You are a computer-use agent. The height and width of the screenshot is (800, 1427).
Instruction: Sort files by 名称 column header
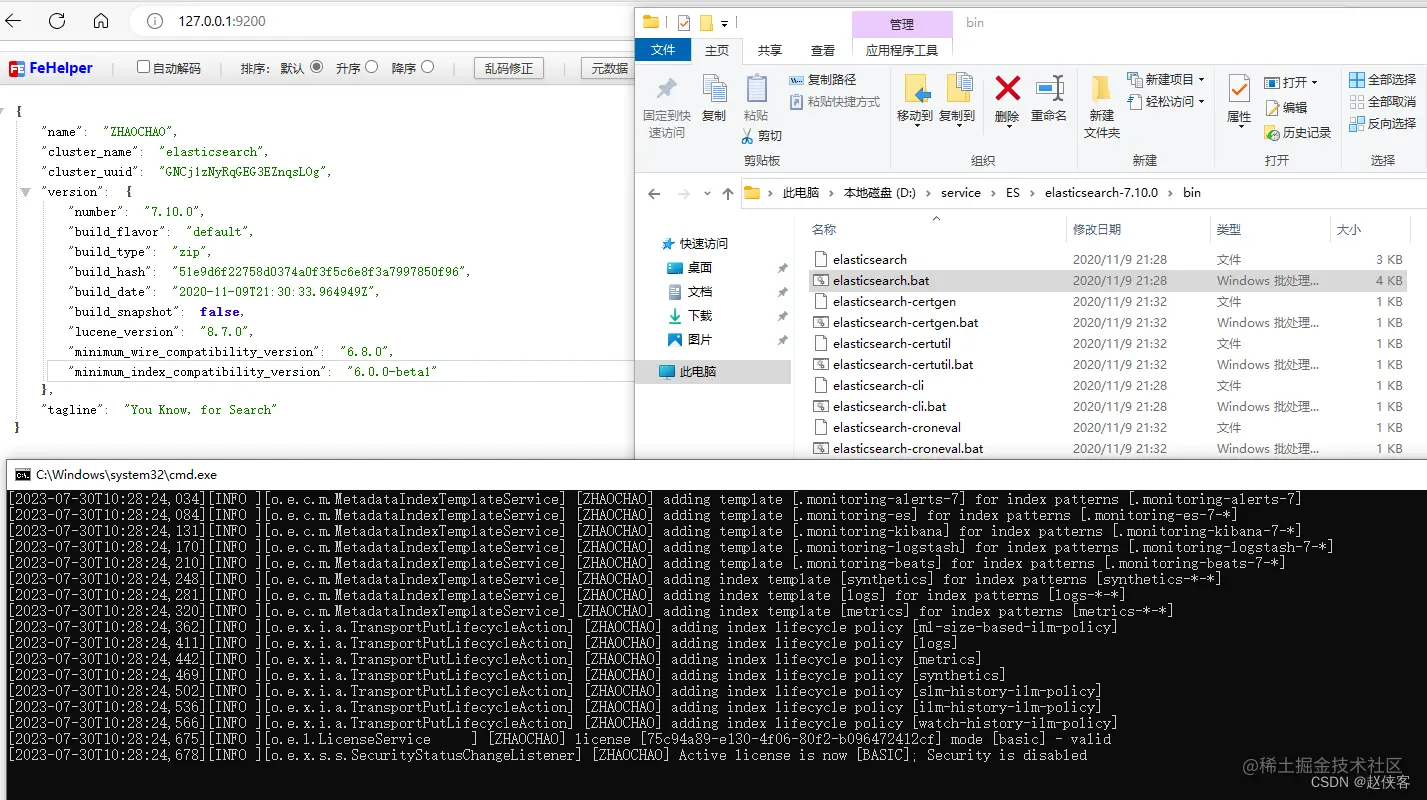pyautogui.click(x=824, y=230)
